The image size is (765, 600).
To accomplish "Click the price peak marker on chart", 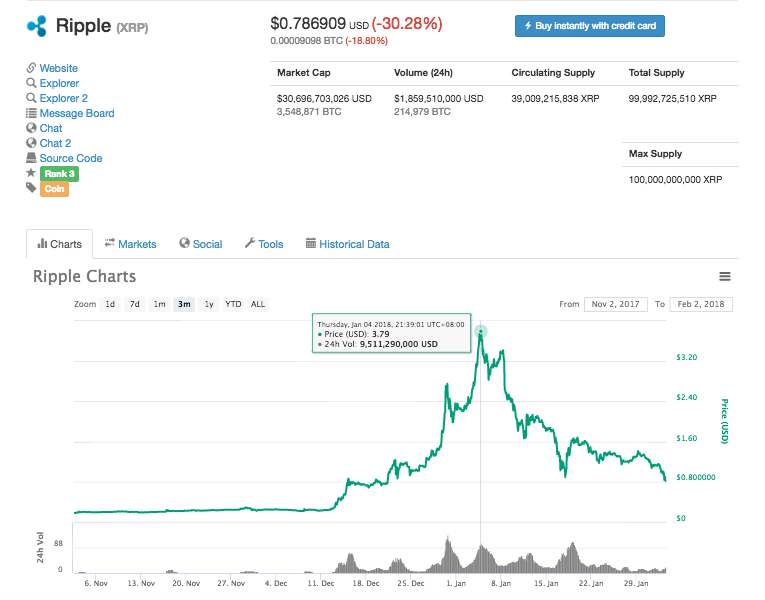I will click(481, 331).
